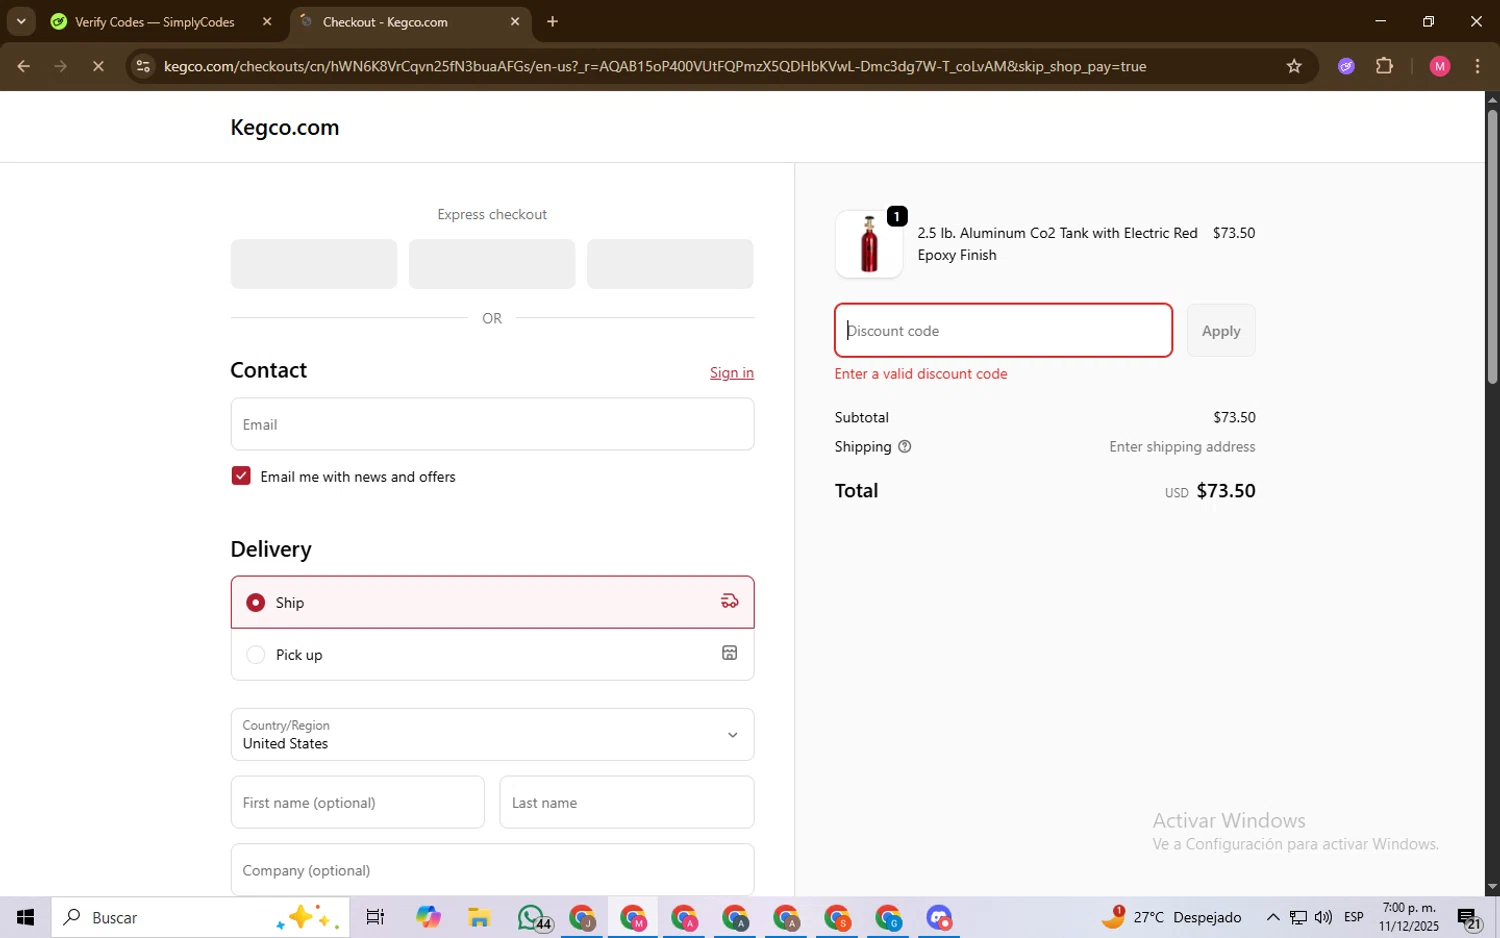Open network settings tray icon
Image resolution: width=1500 pixels, height=938 pixels.
(1298, 917)
